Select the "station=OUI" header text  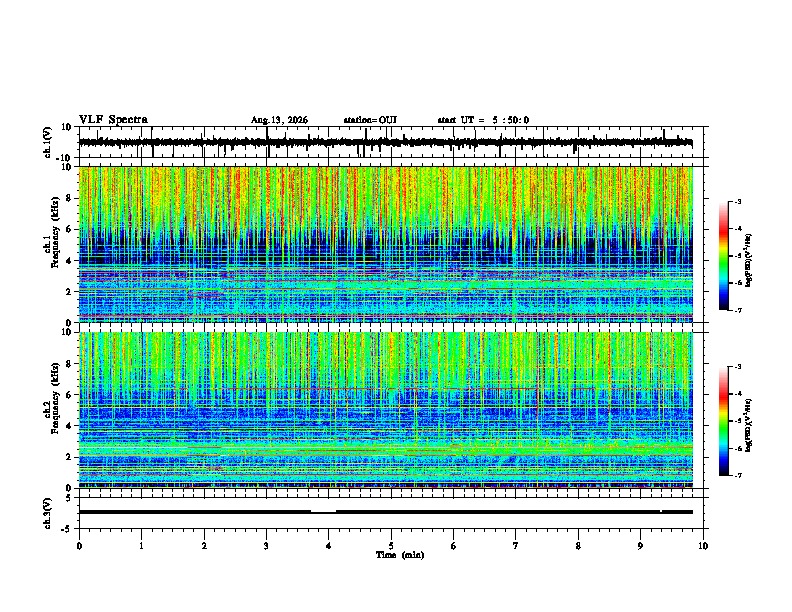click(x=370, y=120)
